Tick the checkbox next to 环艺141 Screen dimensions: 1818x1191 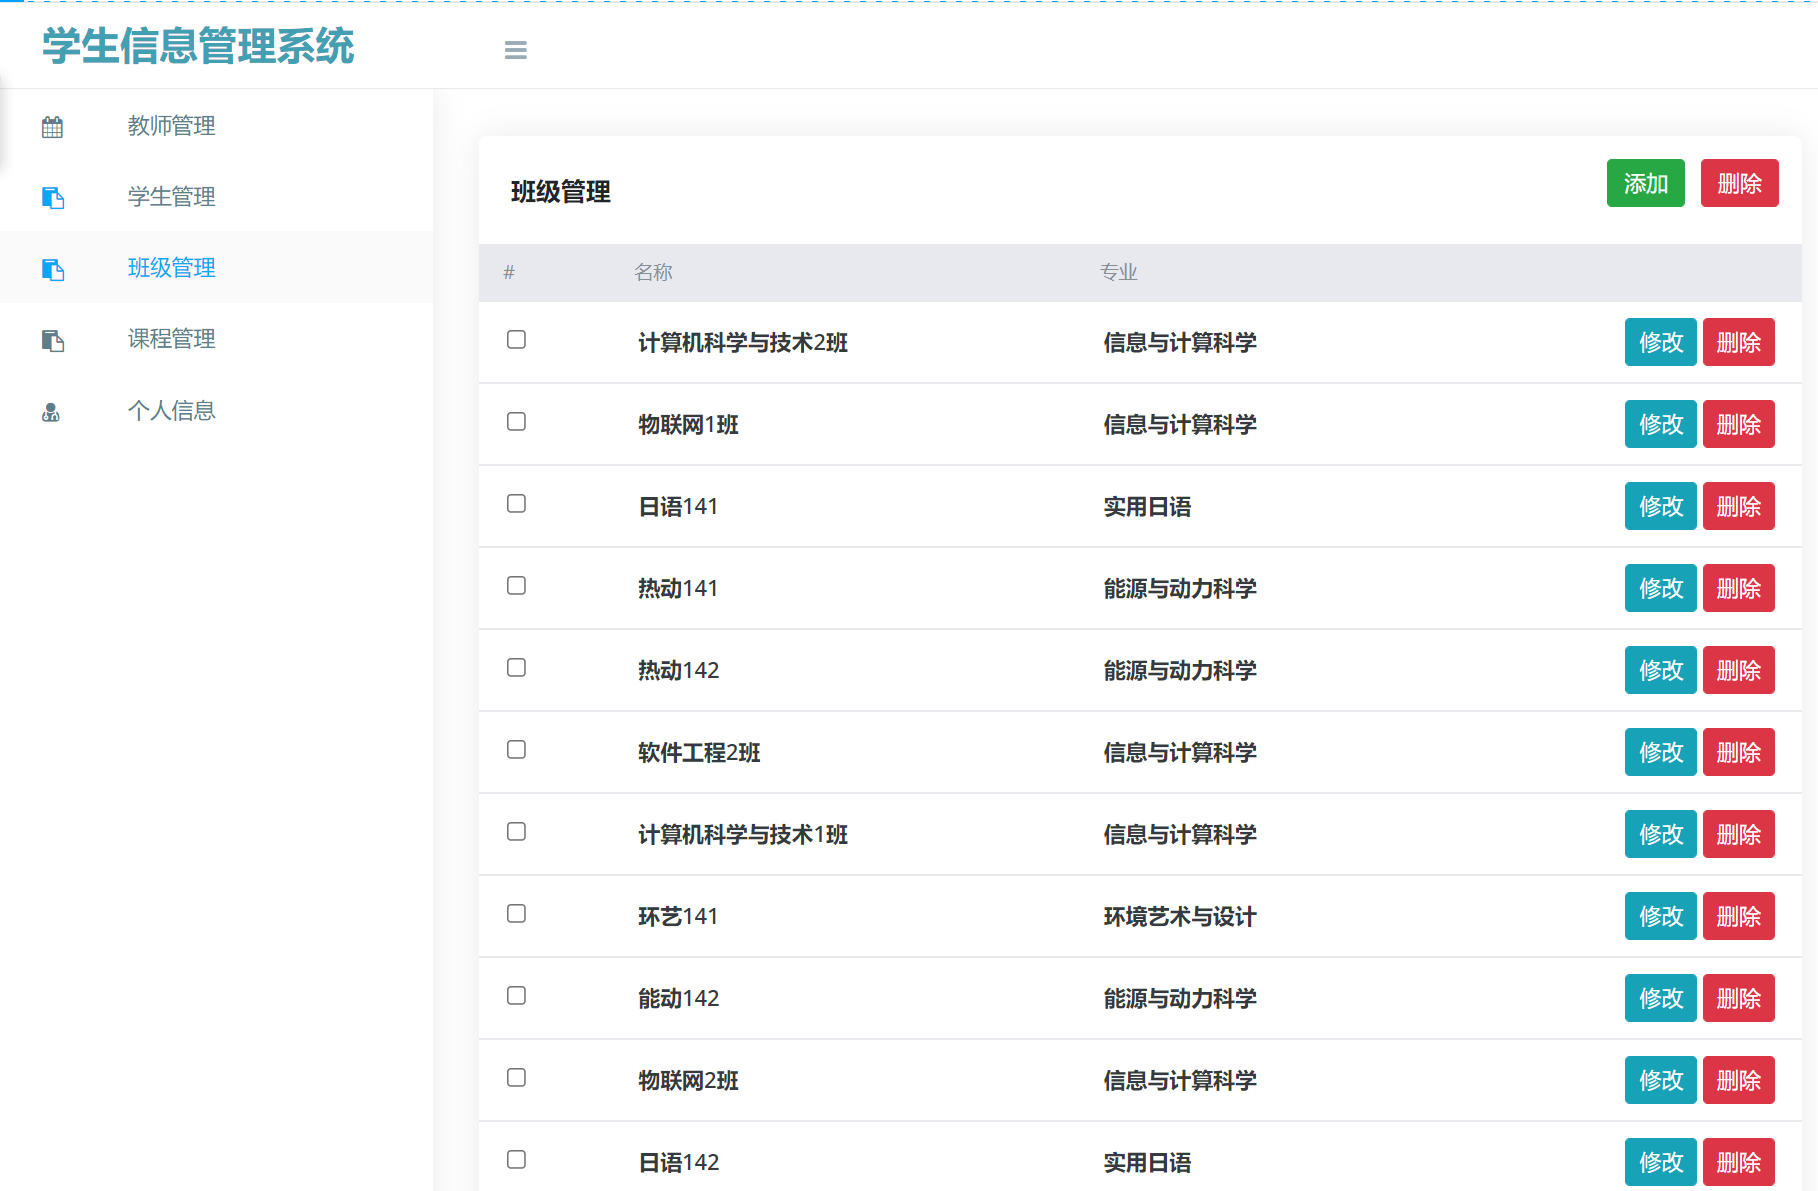516,913
